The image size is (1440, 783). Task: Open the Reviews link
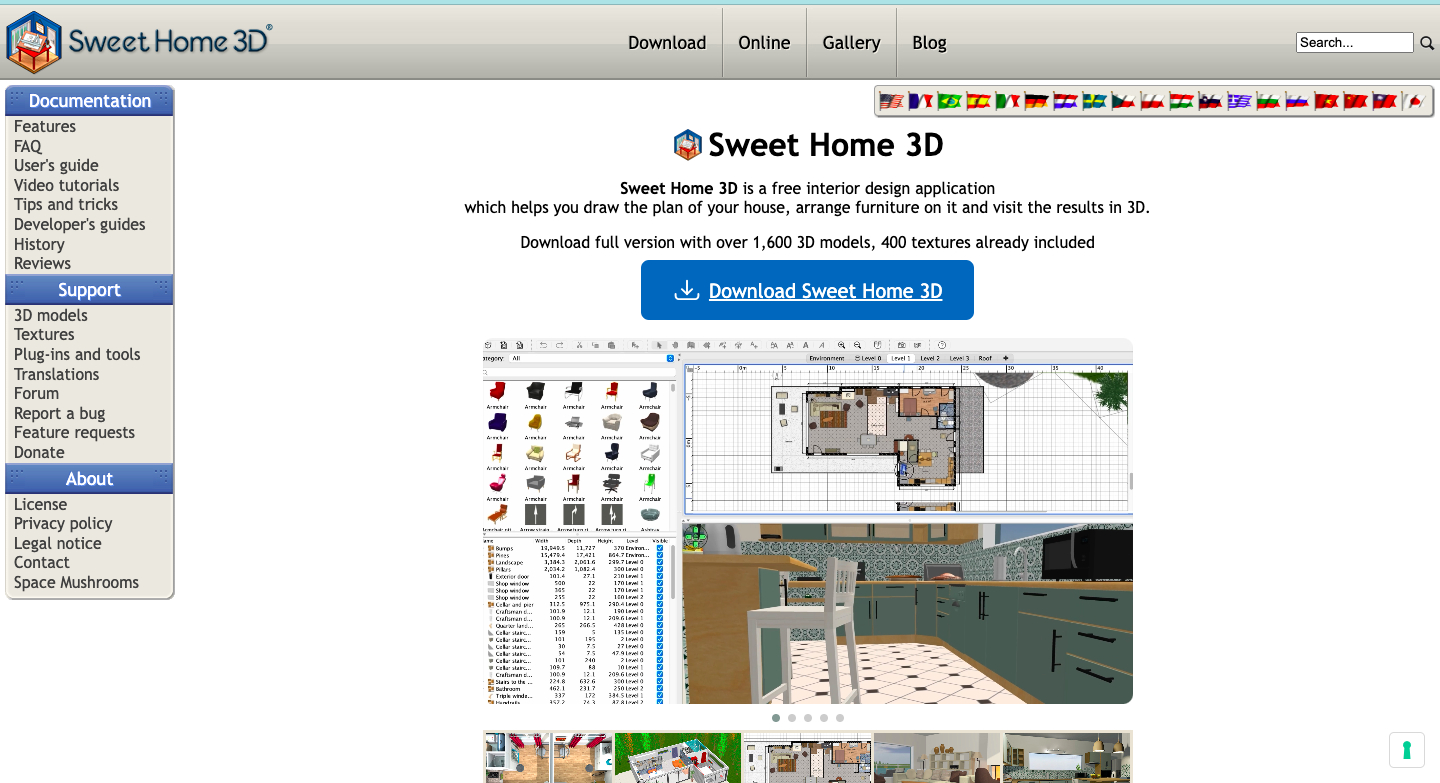tap(42, 263)
